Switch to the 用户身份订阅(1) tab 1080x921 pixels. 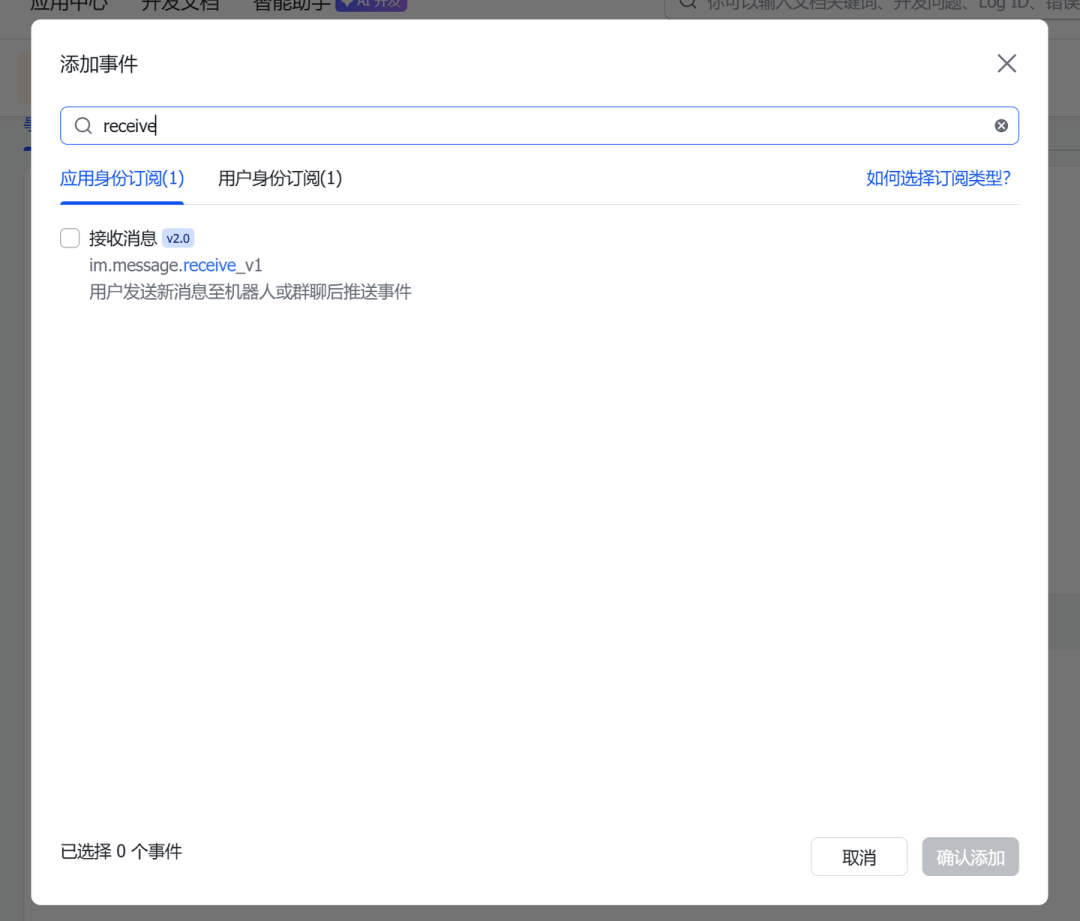pyautogui.click(x=279, y=178)
